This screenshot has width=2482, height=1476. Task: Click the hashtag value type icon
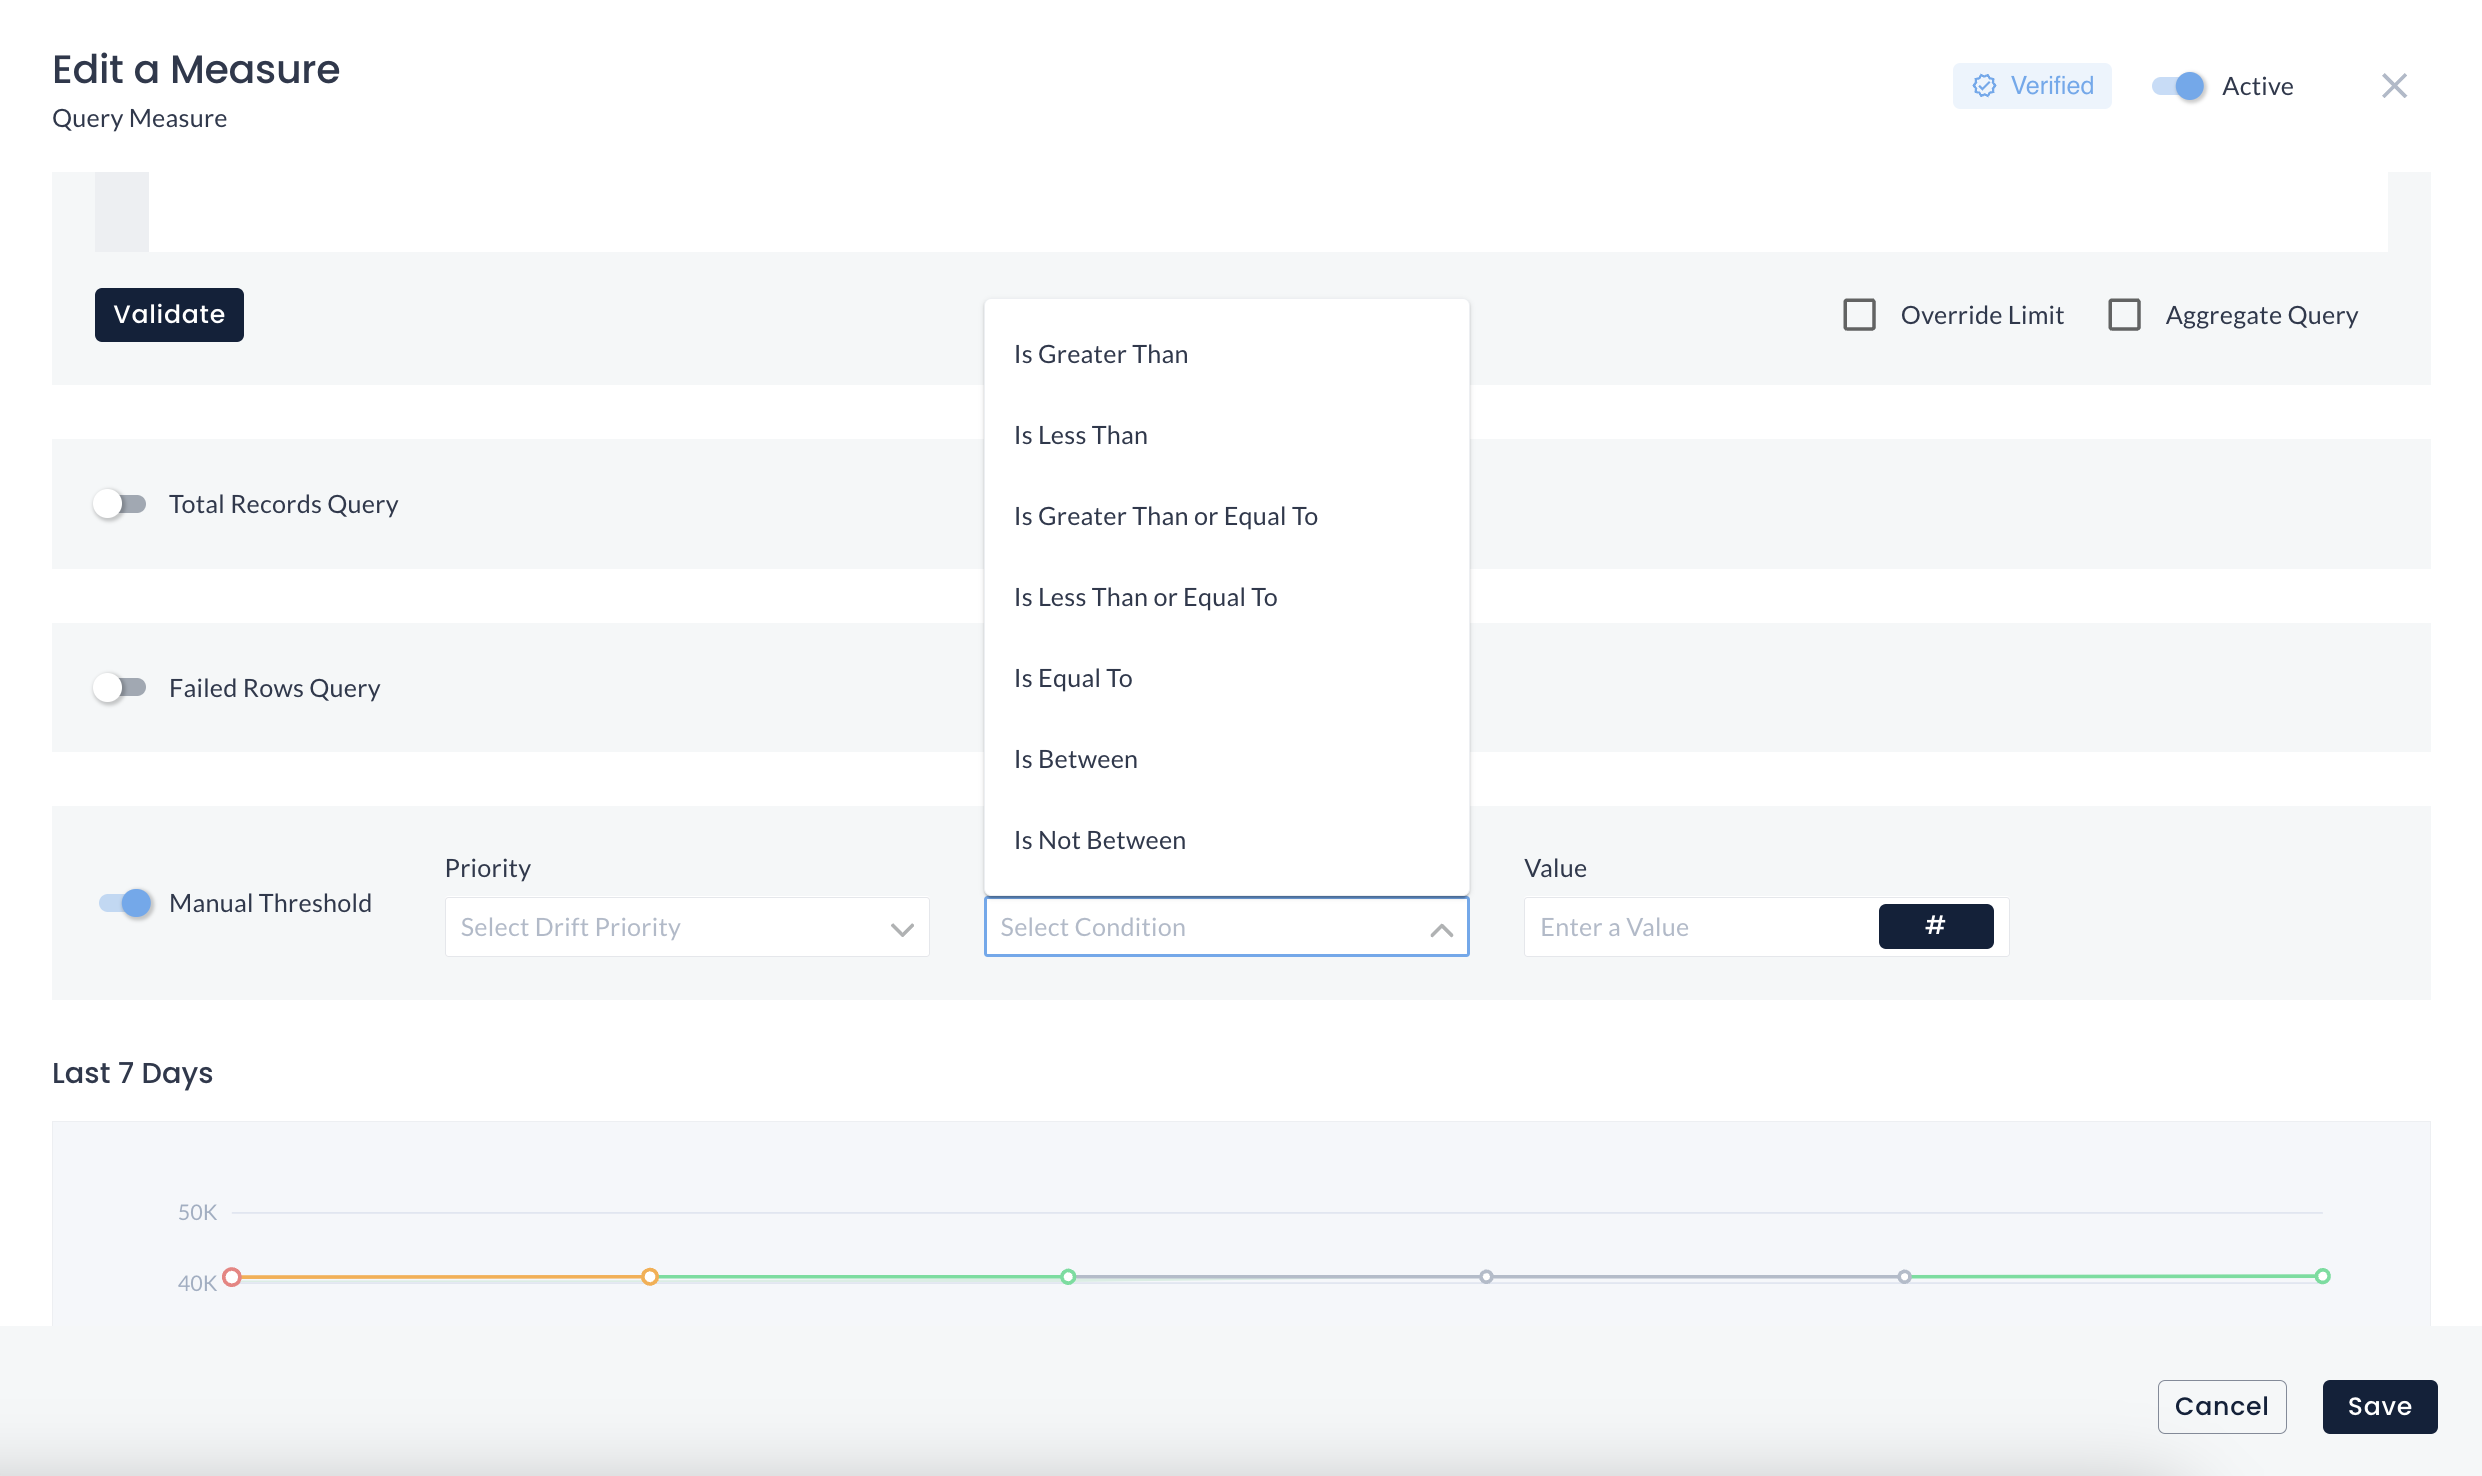tap(1936, 926)
